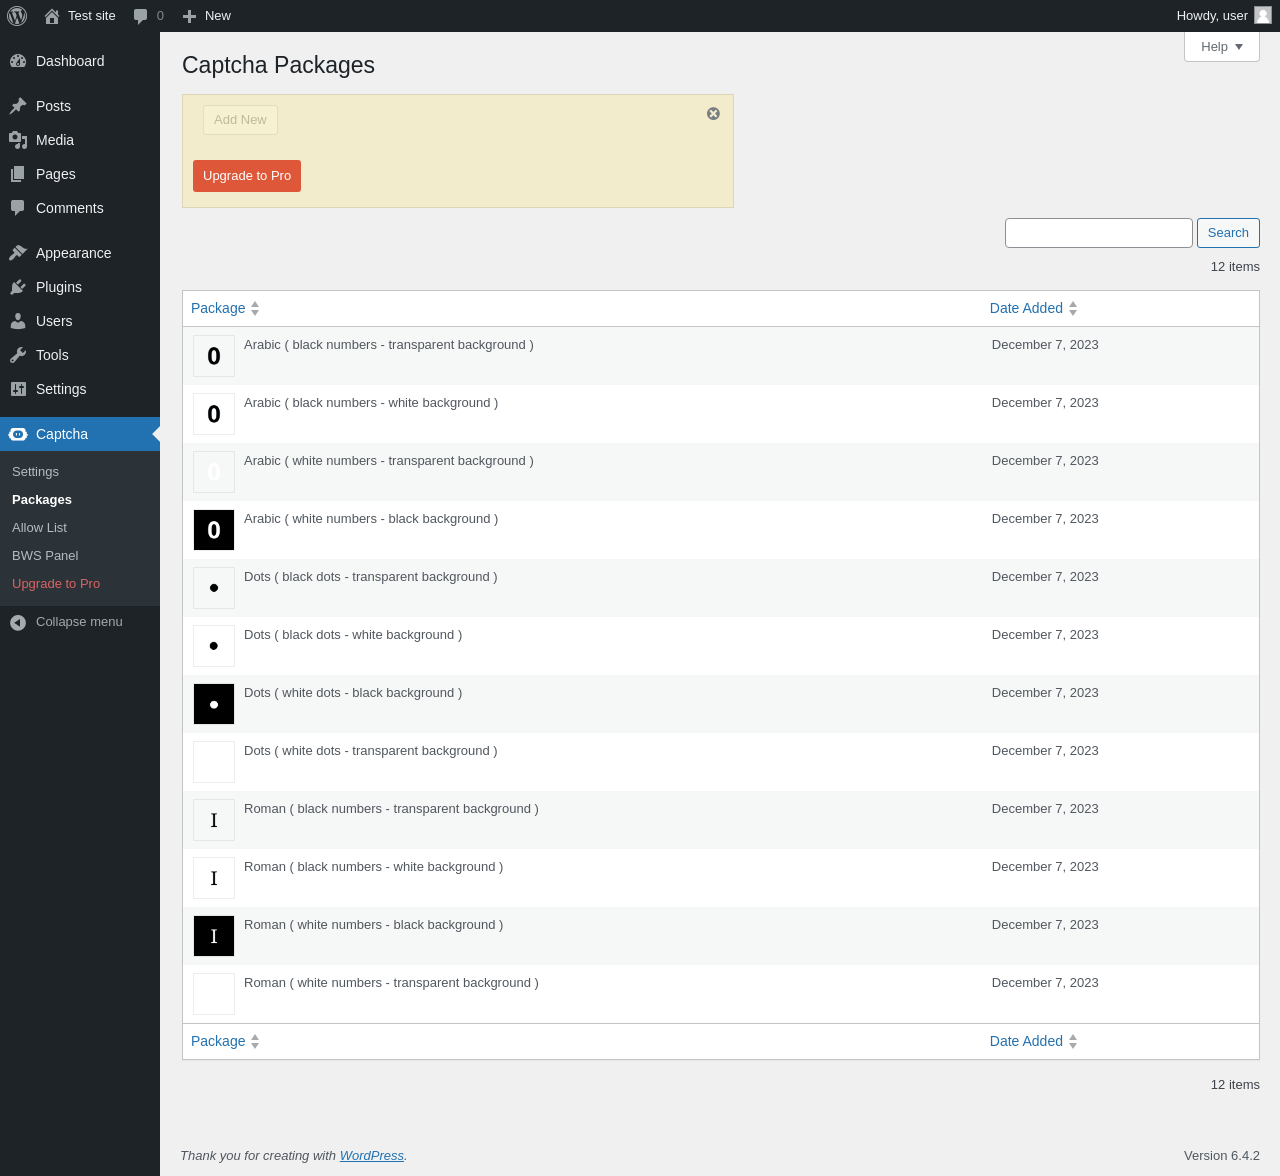Focus the package search input field
The image size is (1280, 1176).
coord(1099,233)
